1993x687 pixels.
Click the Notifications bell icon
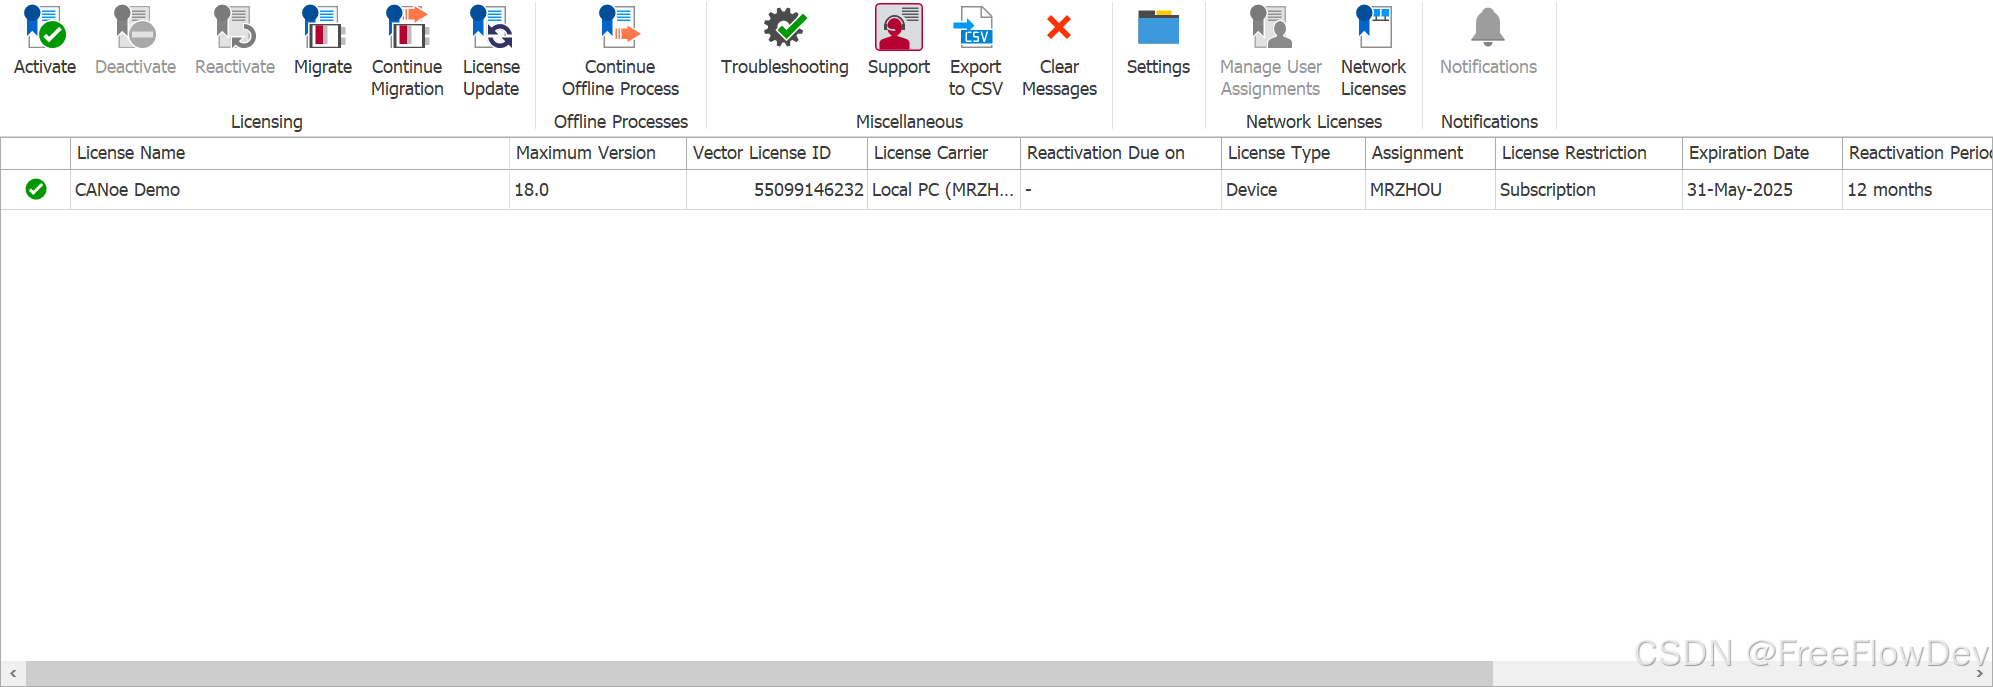pyautogui.click(x=1488, y=27)
